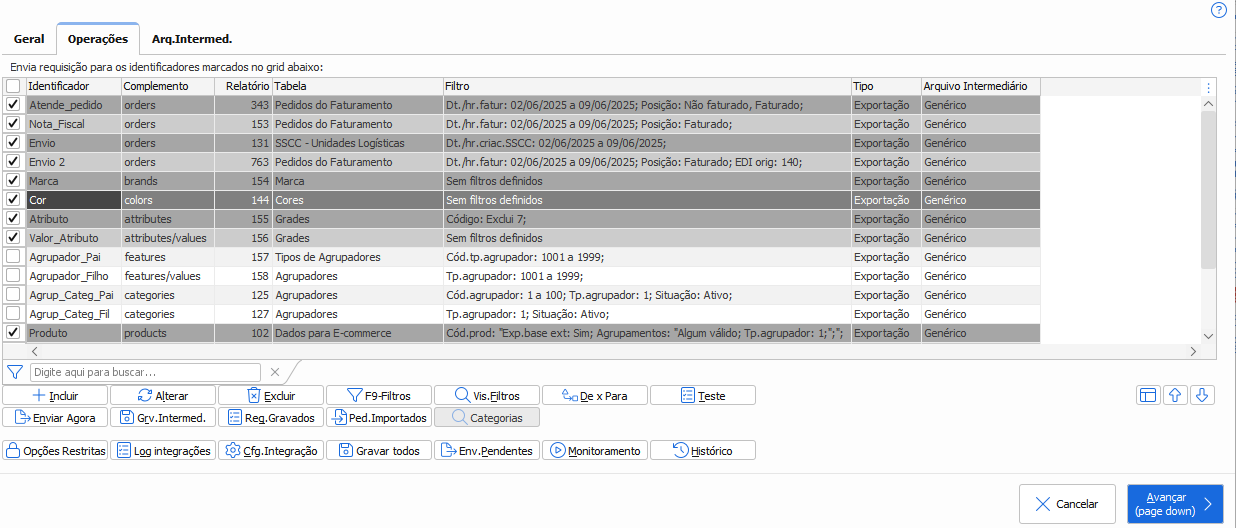Image resolution: width=1242 pixels, height=528 pixels.
Task: Toggle the select-all header checkbox
Action: click(x=13, y=87)
